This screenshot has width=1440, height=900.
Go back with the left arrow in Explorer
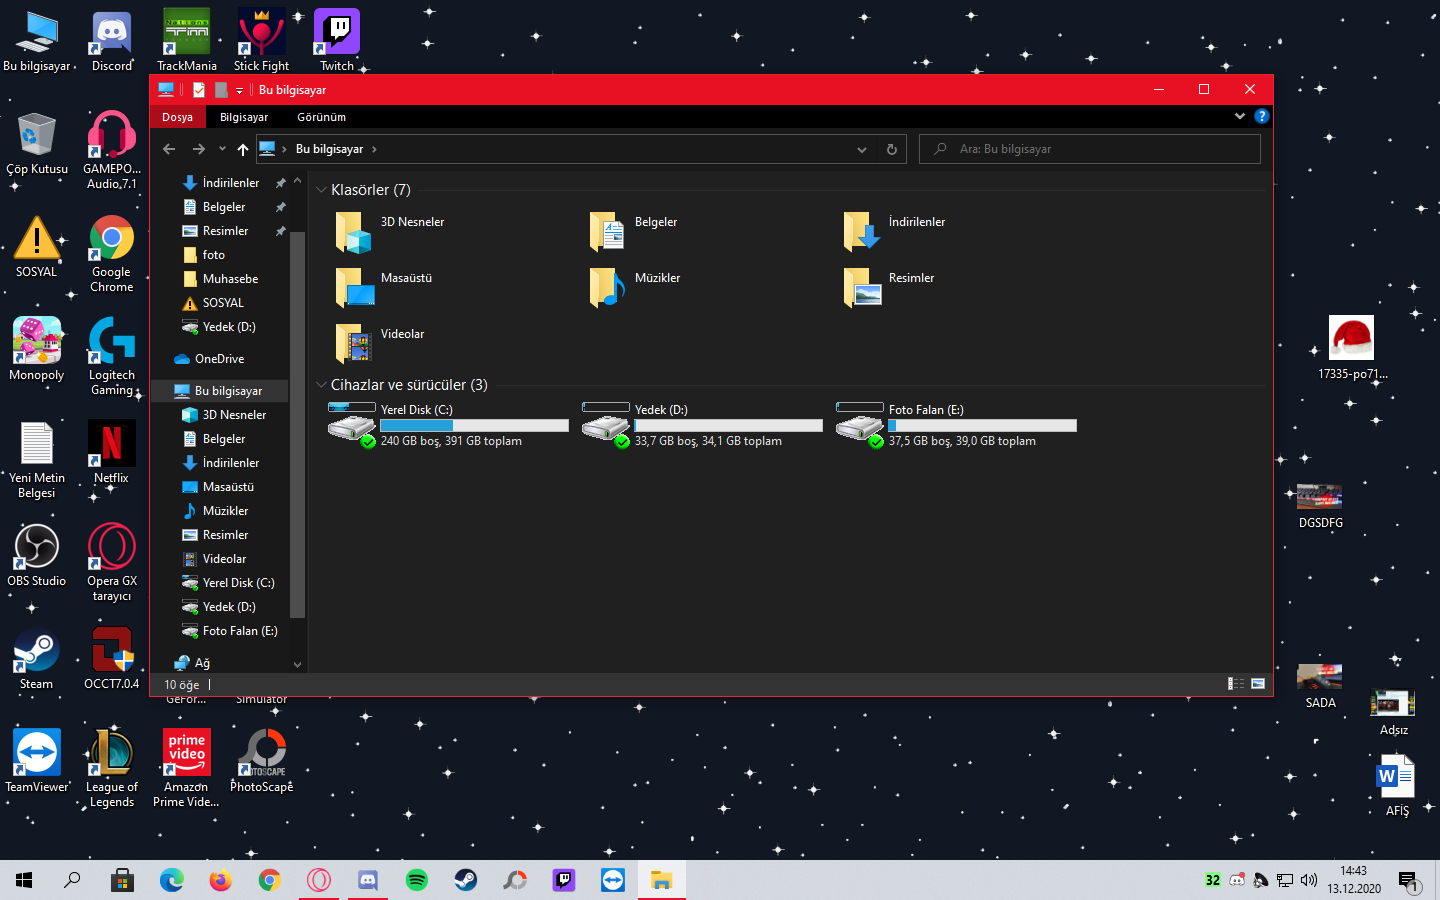[x=169, y=149]
